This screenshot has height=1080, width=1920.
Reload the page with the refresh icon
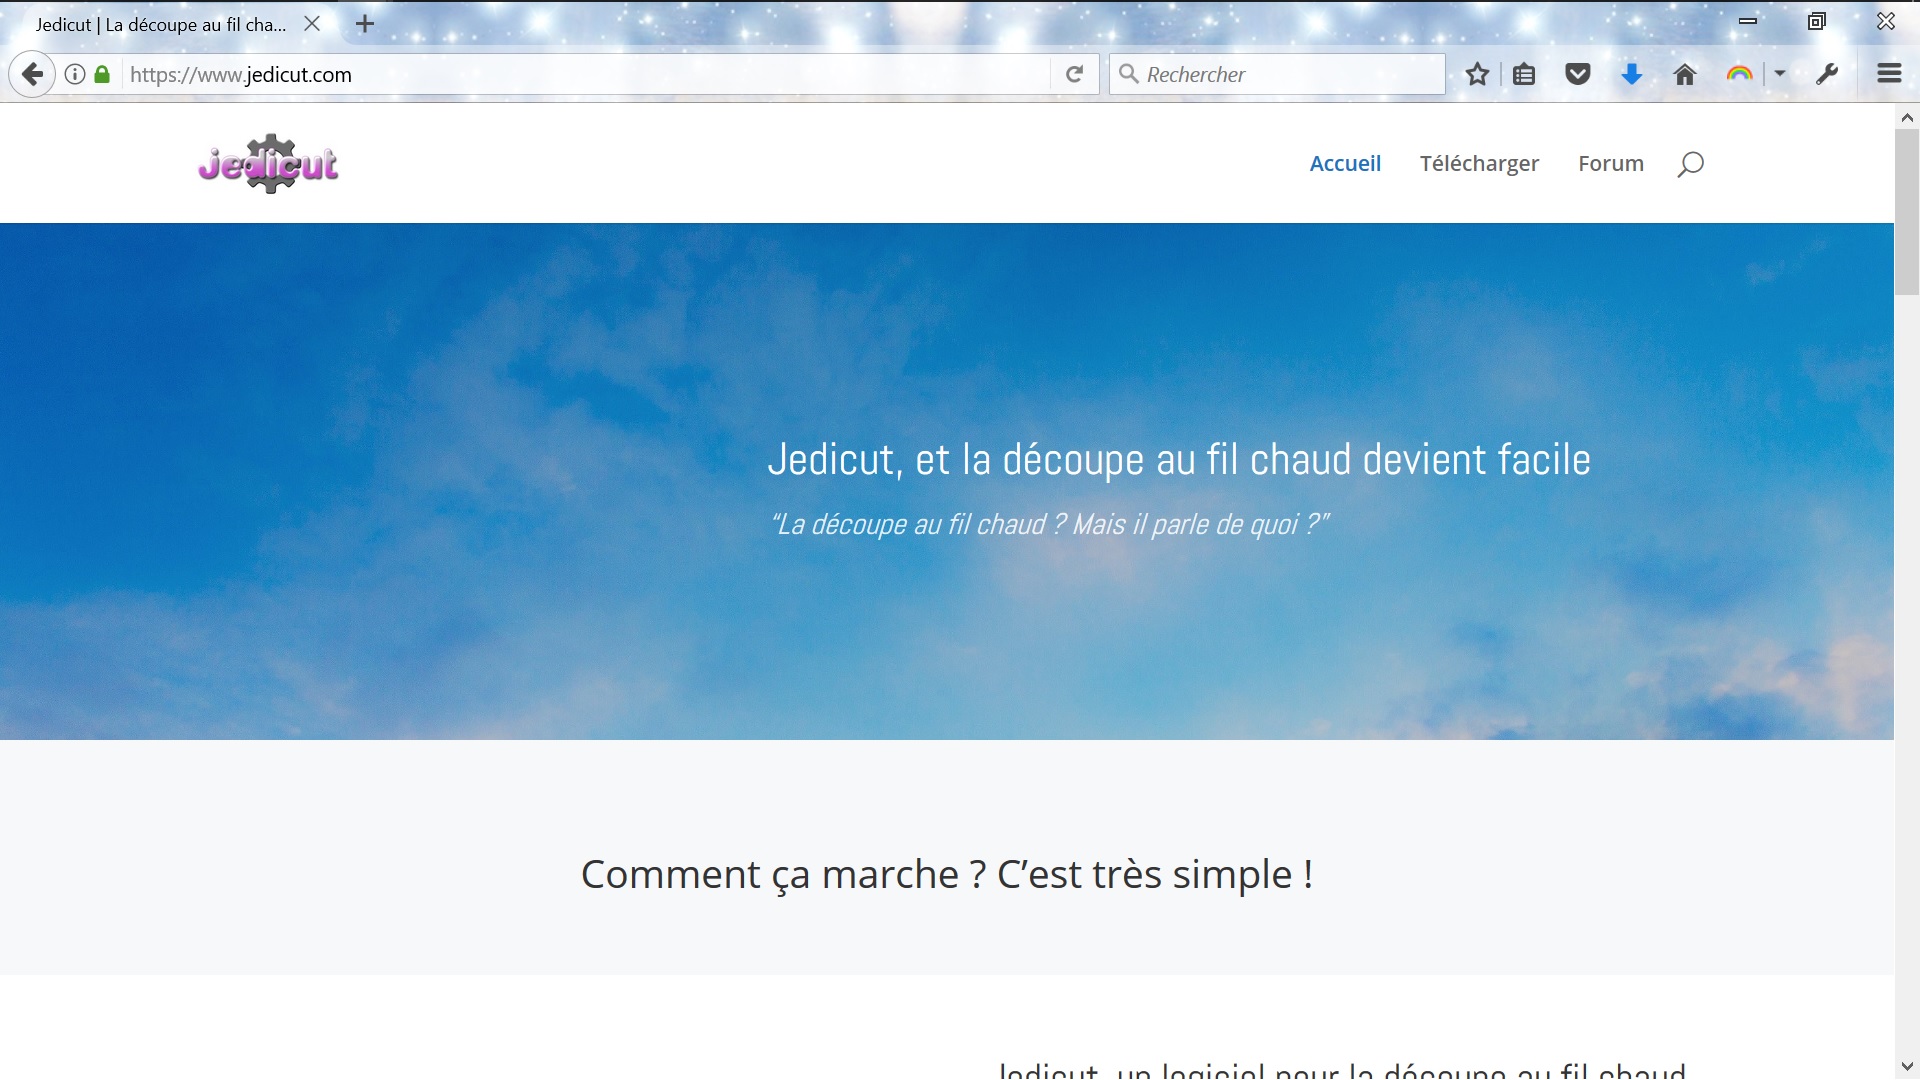pos(1074,74)
